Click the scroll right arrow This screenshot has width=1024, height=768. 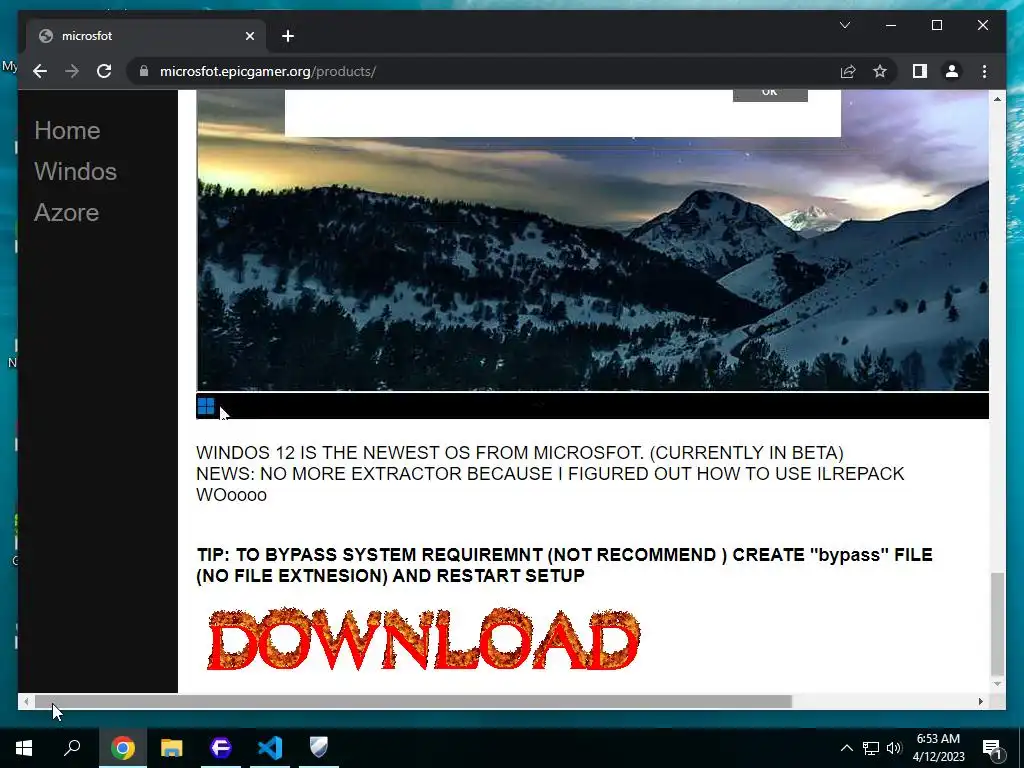[980, 701]
